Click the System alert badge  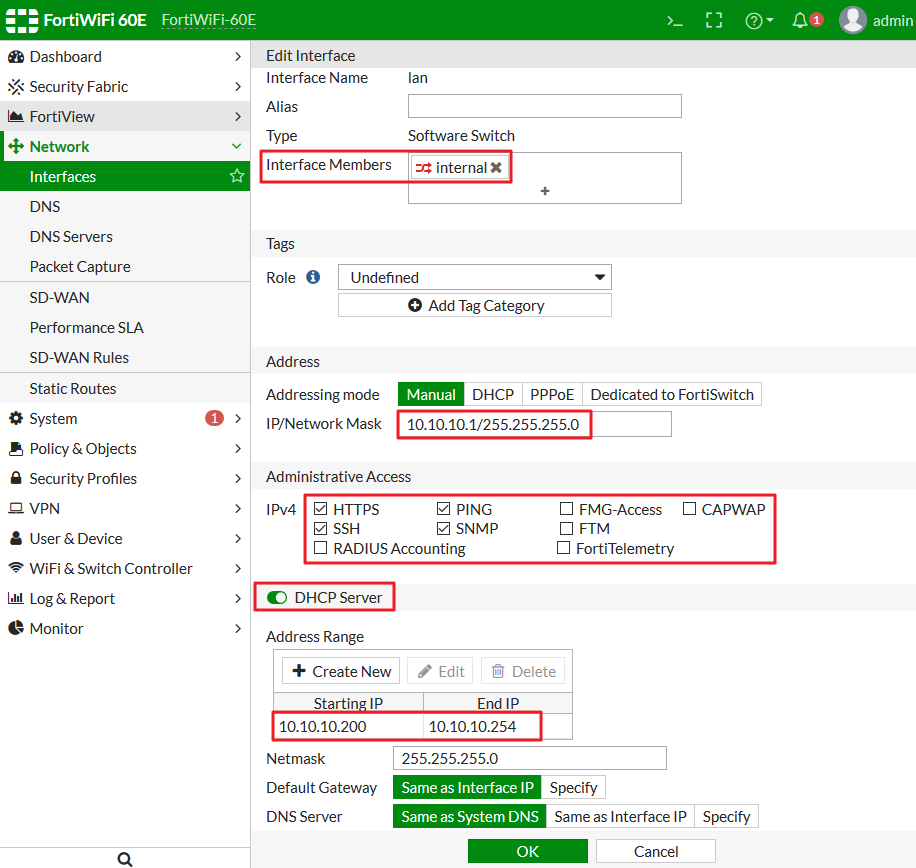tap(214, 418)
